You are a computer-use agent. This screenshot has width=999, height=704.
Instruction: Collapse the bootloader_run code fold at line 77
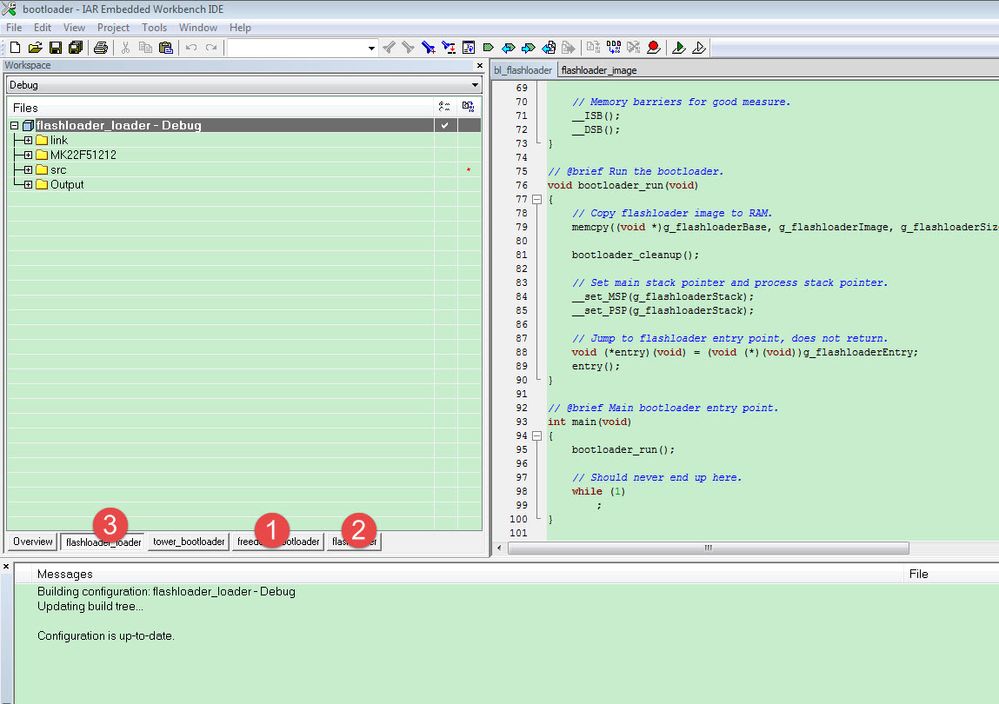click(x=537, y=199)
